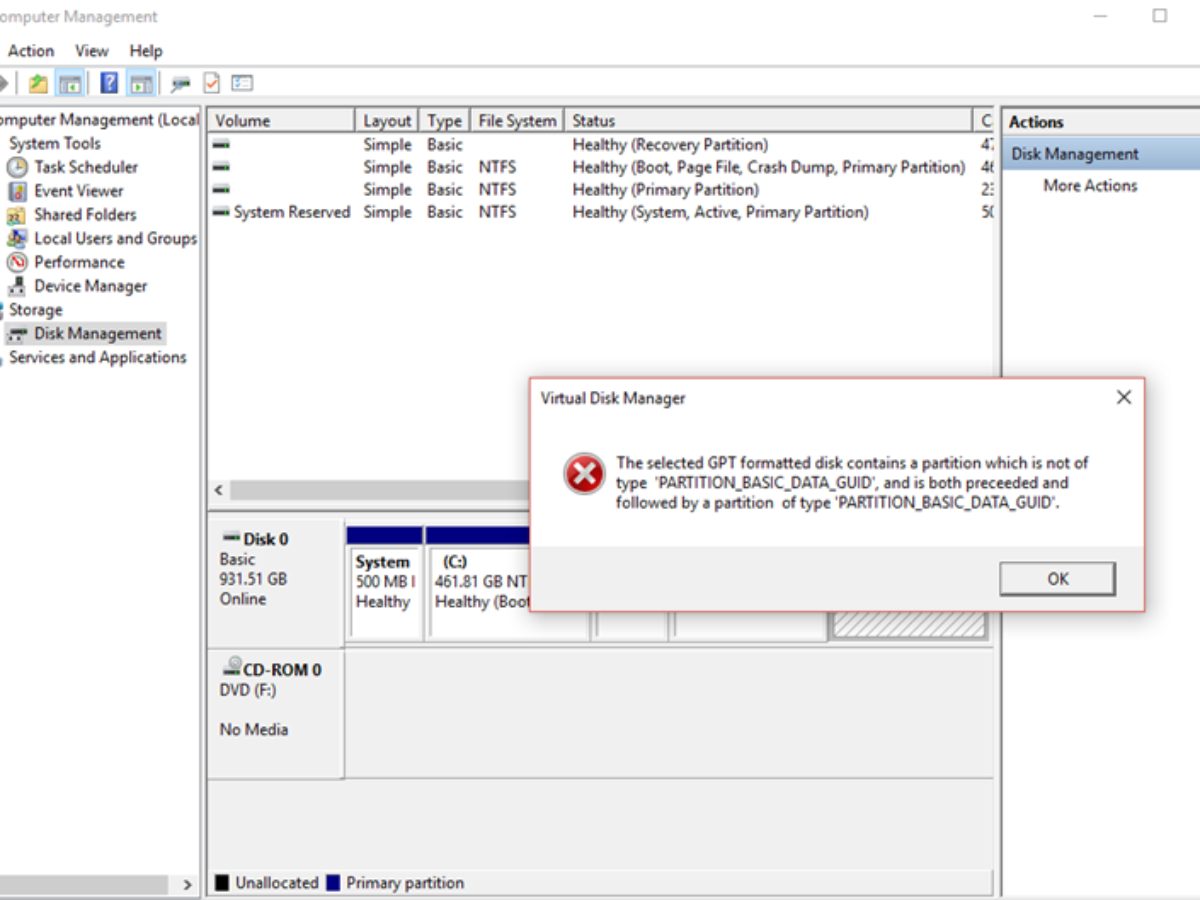Screen dimensions: 1200x900
Task: Sort by the Layout column header
Action: pyautogui.click(x=387, y=121)
